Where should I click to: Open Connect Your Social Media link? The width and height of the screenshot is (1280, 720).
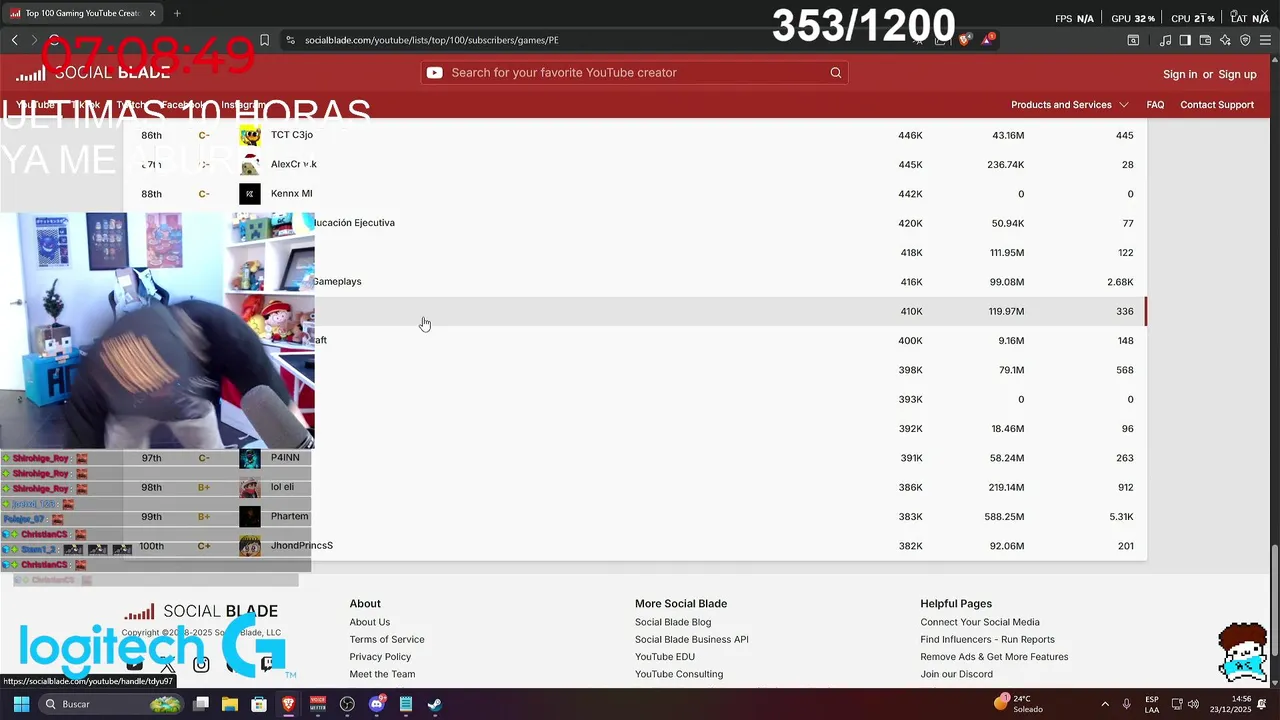point(980,622)
